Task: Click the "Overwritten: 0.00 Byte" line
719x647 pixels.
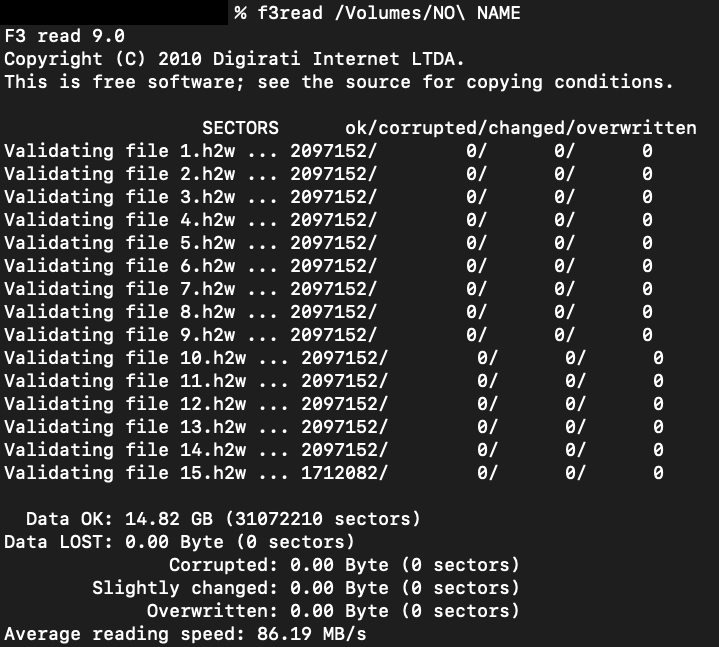Action: coord(333,611)
